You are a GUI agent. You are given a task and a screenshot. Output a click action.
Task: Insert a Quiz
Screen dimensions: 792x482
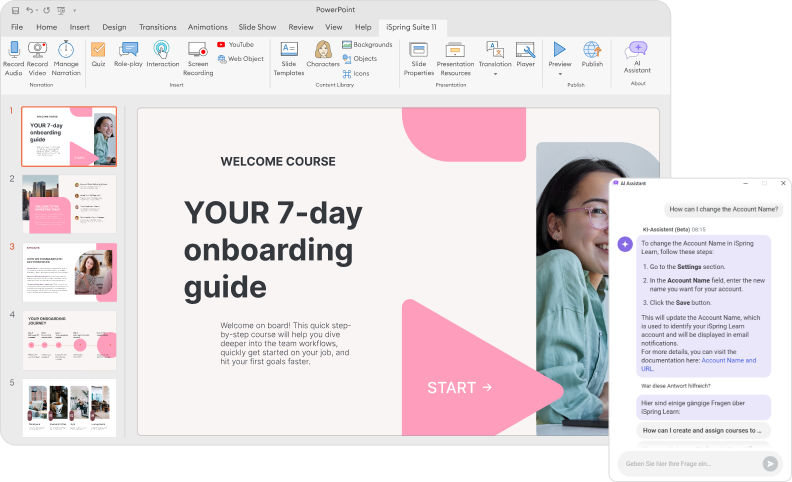[98, 55]
